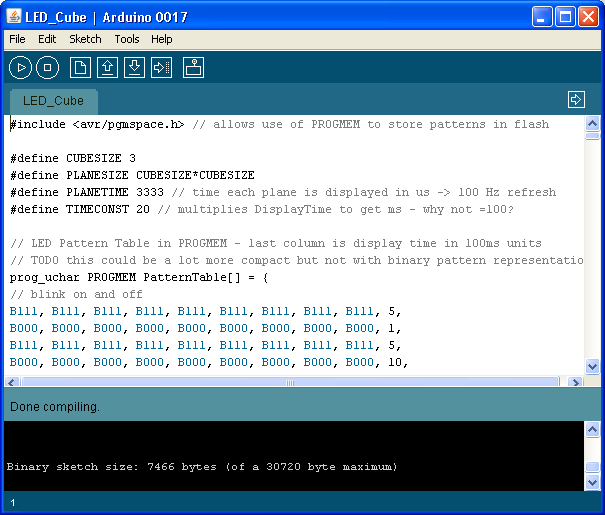Open the tab menu arrow button
Image resolution: width=605 pixels, height=515 pixels.
click(575, 99)
